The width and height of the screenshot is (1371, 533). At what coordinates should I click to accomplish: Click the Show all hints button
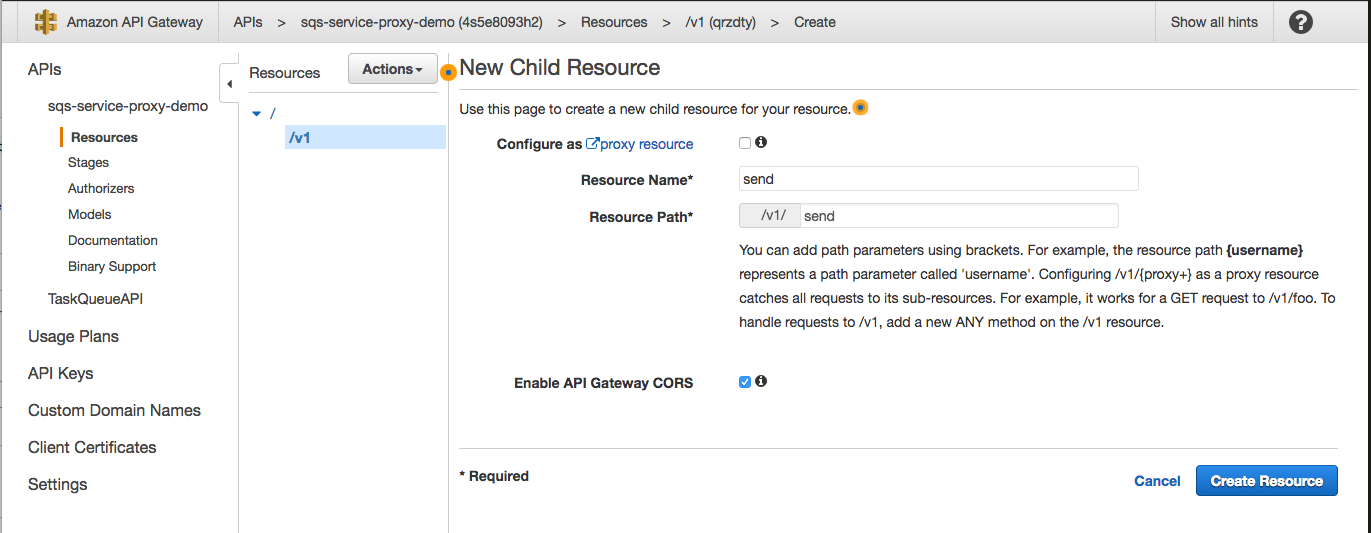1214,22
